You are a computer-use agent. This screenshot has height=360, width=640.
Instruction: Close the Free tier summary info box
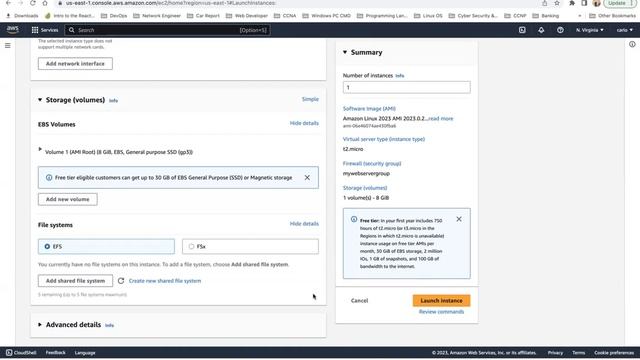coord(459,219)
